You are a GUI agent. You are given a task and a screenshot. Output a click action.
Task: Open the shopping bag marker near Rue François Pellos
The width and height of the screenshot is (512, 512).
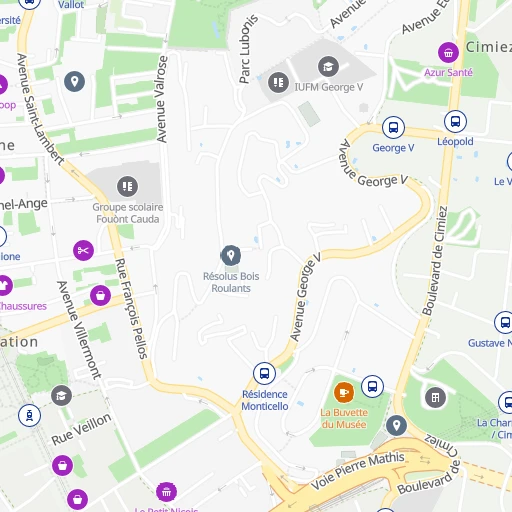(100, 295)
